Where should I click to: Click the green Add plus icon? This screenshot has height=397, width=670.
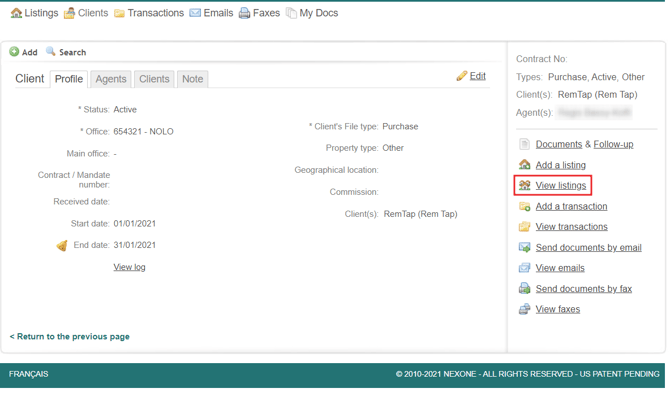pyautogui.click(x=14, y=52)
